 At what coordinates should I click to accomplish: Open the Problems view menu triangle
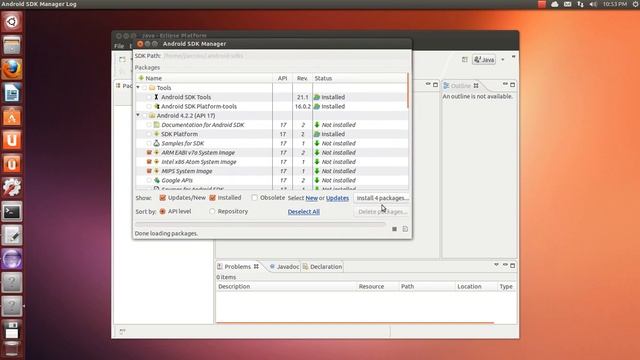click(496, 265)
